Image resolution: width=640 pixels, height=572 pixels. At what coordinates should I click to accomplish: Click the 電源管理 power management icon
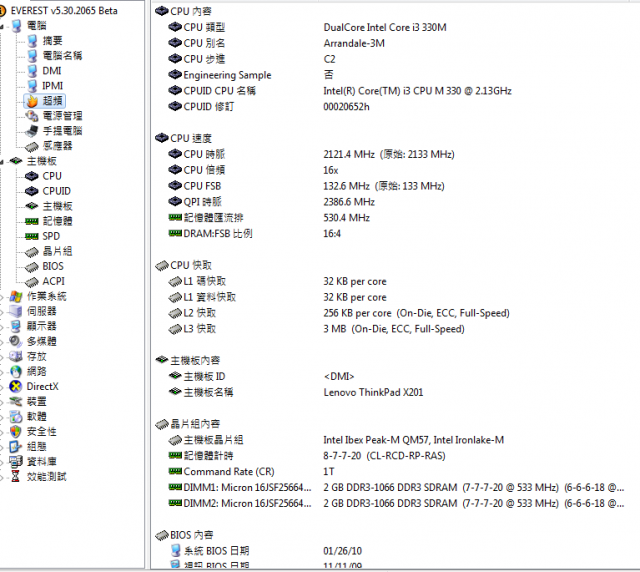(x=32, y=116)
